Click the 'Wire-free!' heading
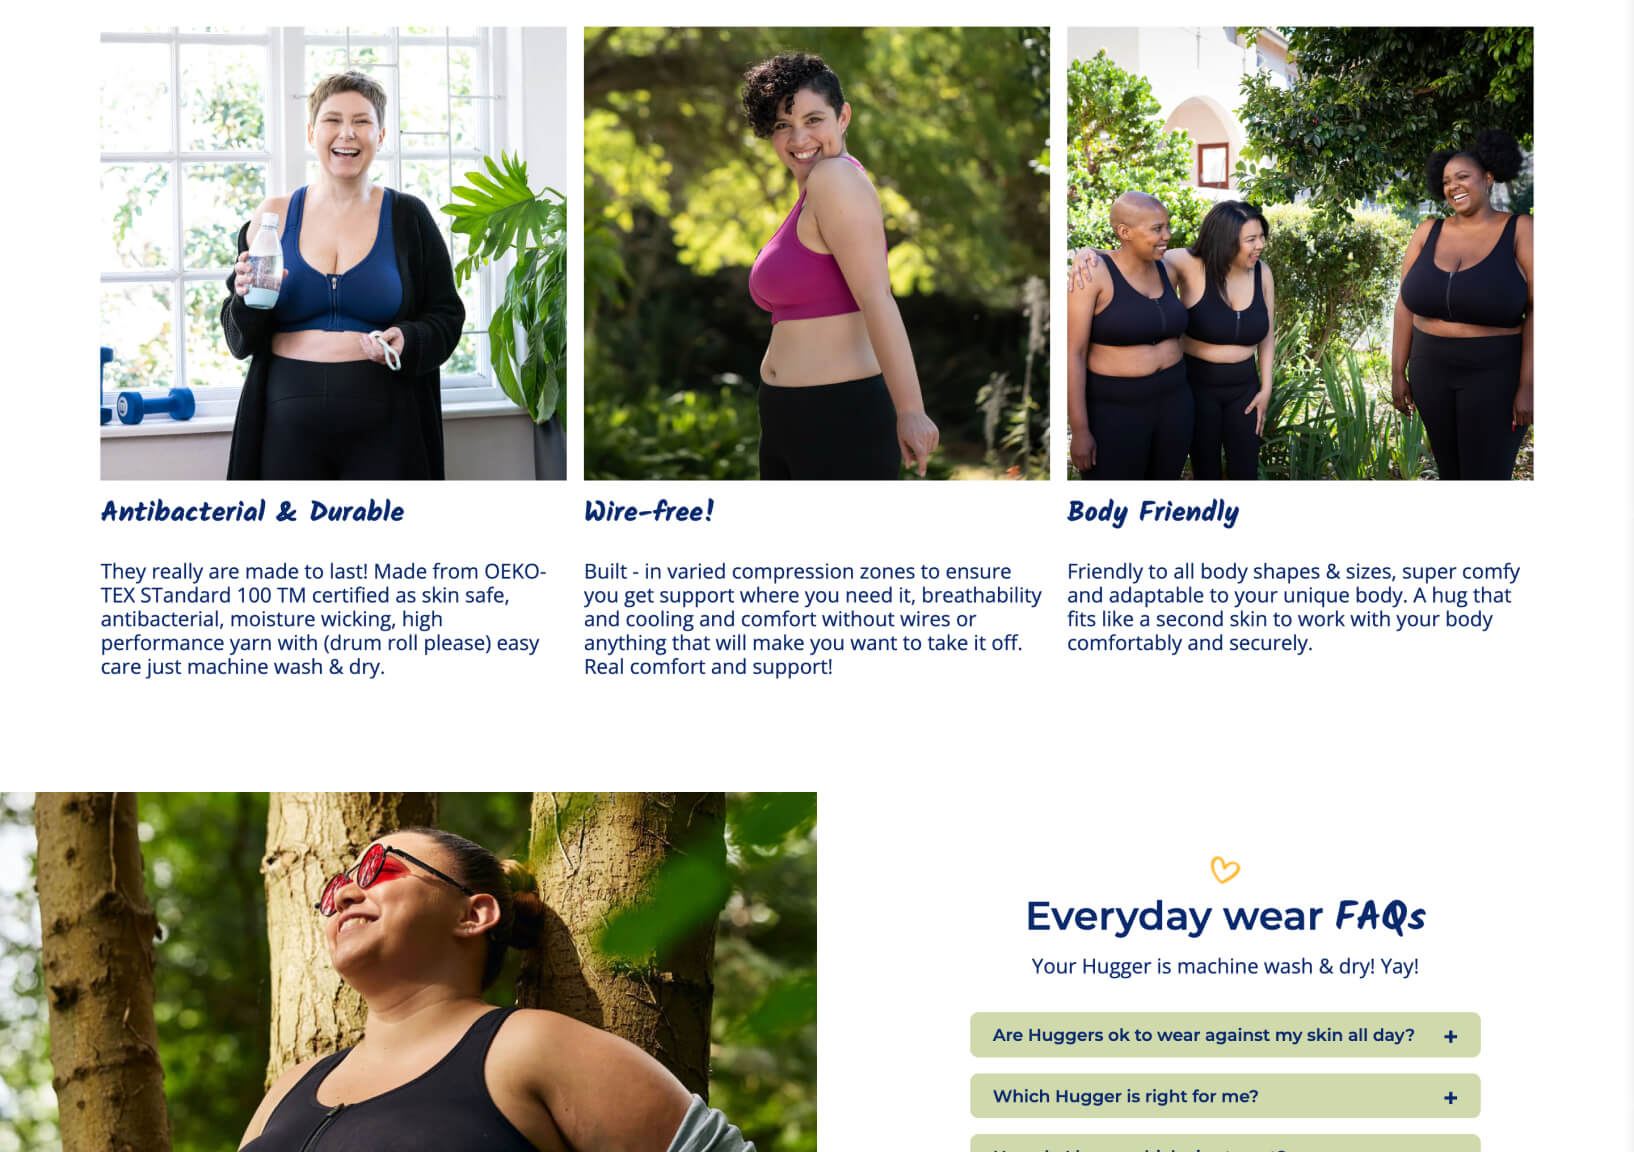This screenshot has width=1634, height=1152. [649, 512]
